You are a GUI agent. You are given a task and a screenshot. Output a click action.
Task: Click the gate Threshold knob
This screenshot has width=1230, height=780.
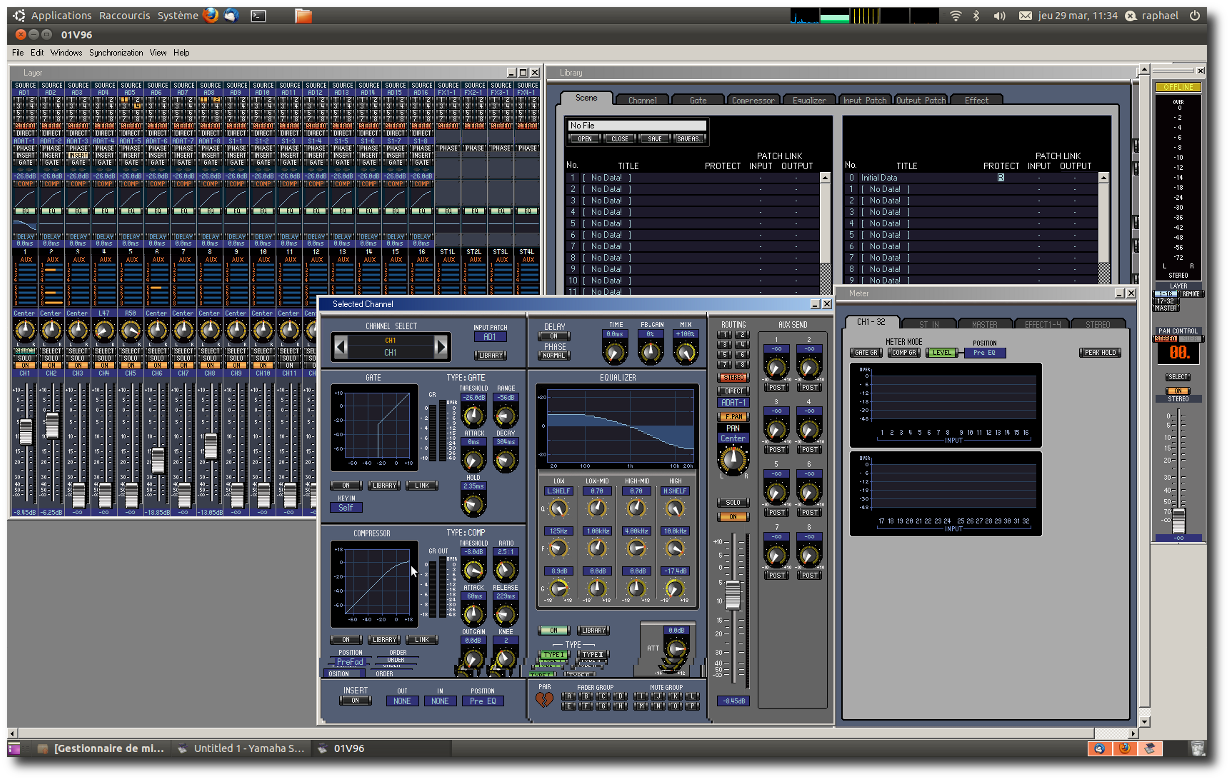tap(473, 417)
